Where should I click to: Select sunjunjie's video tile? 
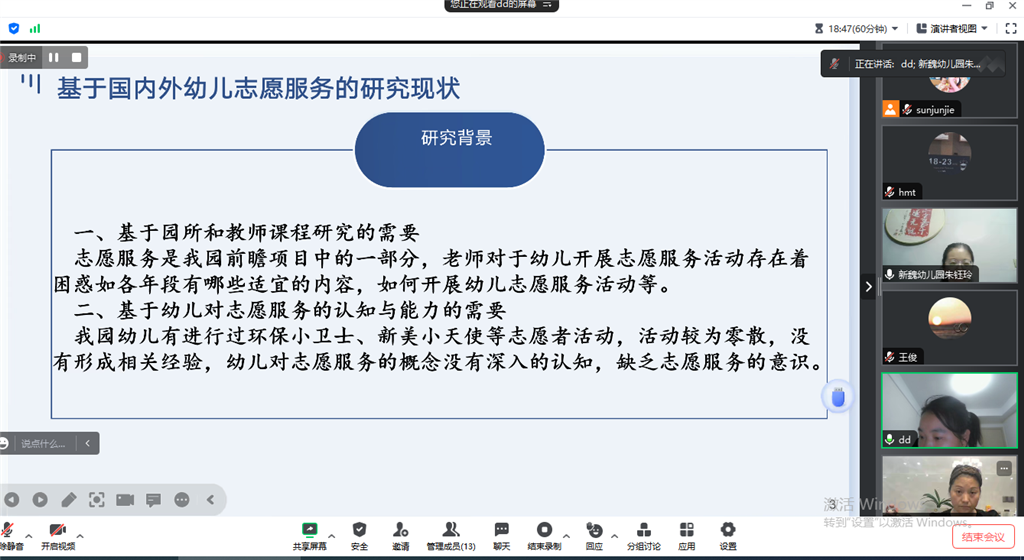coord(949,80)
